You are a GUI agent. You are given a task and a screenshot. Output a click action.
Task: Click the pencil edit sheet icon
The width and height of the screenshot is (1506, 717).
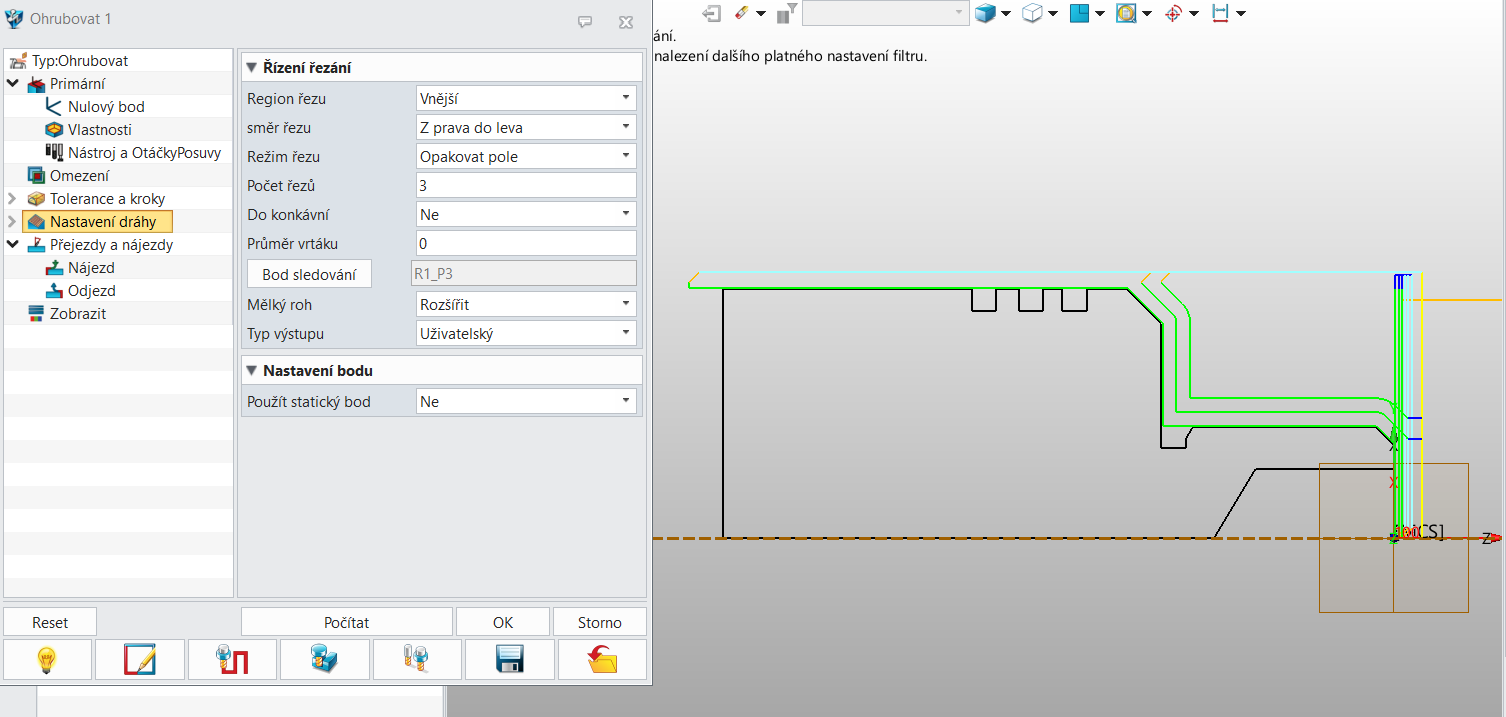pyautogui.click(x=140, y=660)
